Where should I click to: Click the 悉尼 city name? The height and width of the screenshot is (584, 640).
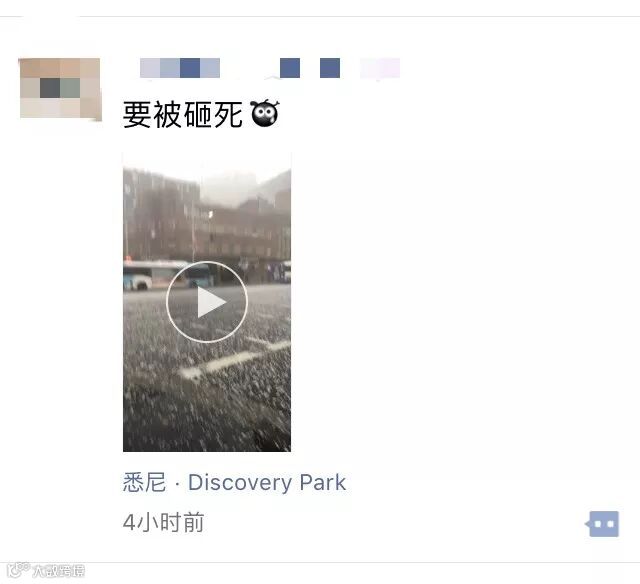144,482
